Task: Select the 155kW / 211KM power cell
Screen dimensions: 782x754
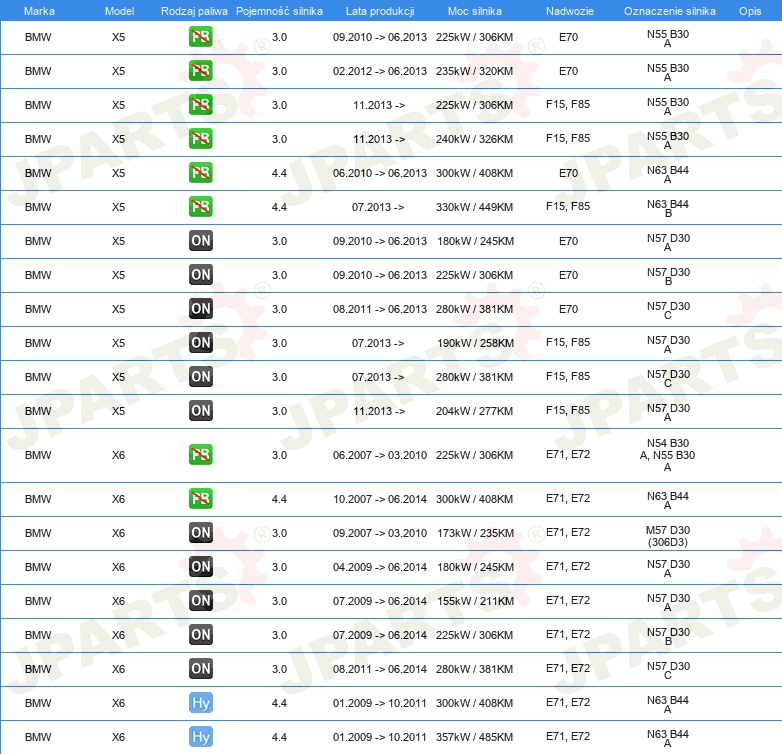Action: click(475, 601)
